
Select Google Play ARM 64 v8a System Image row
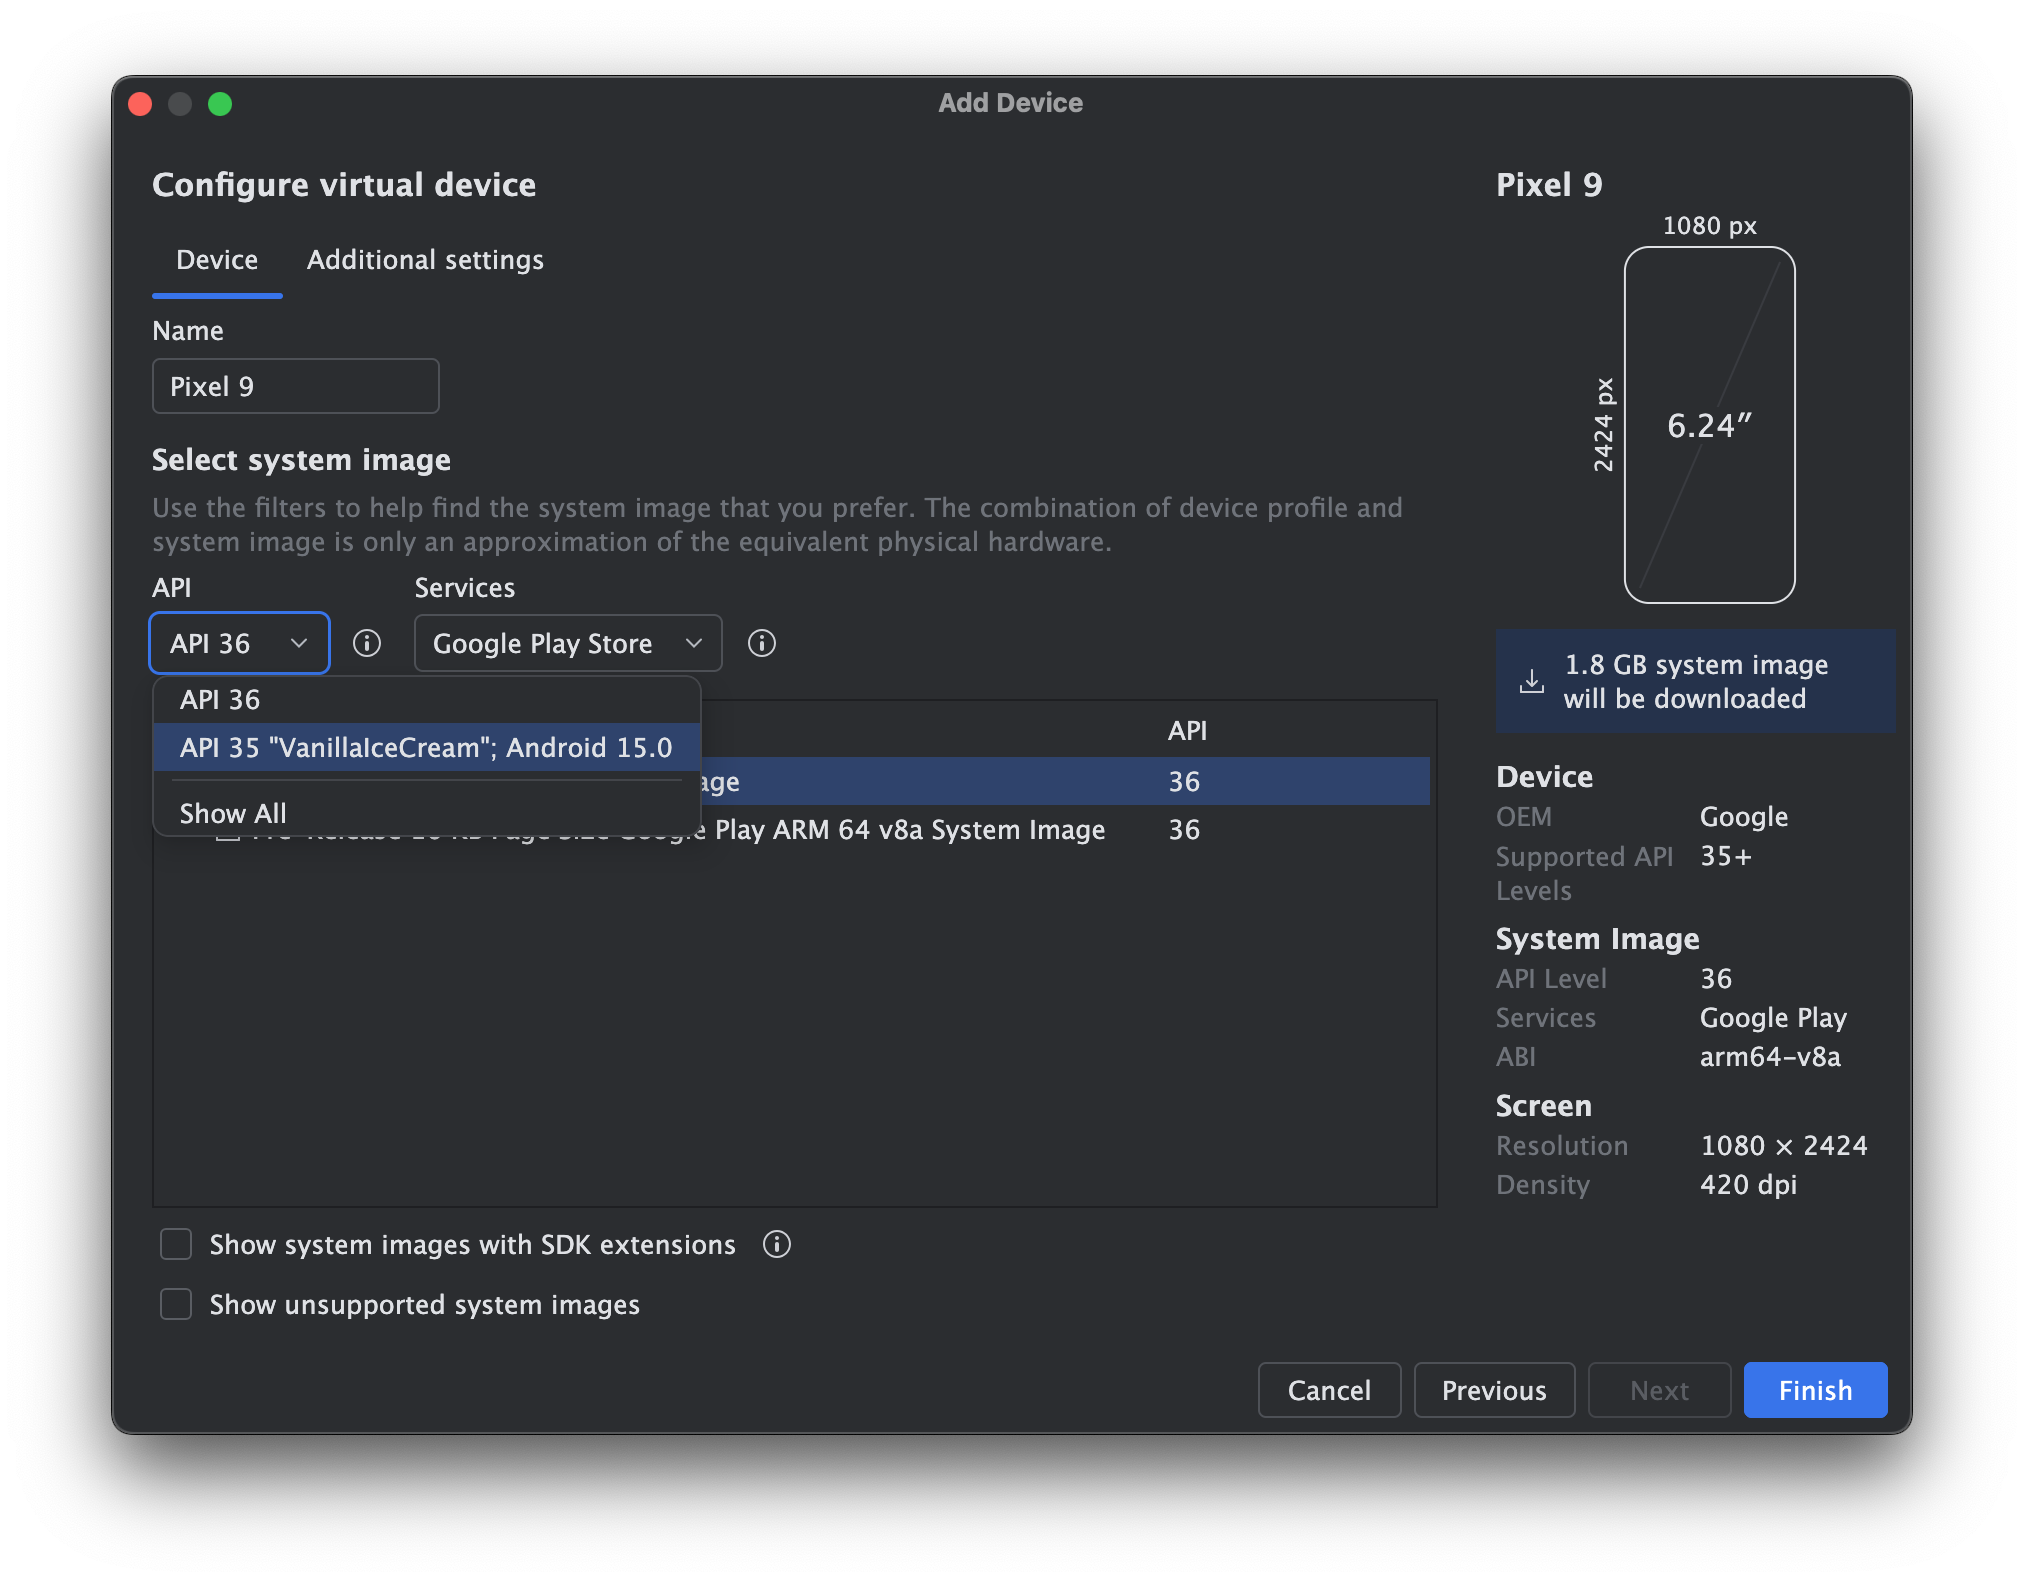click(909, 830)
